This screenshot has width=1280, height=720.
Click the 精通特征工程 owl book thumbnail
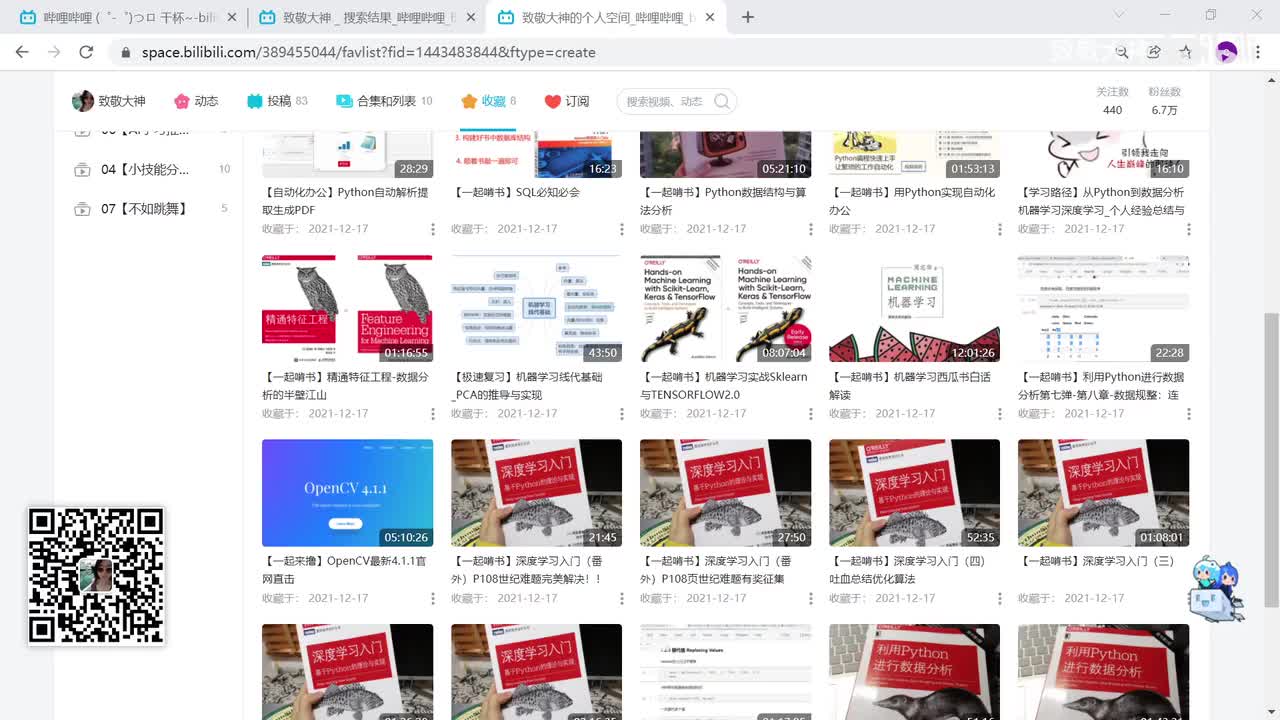(347, 308)
